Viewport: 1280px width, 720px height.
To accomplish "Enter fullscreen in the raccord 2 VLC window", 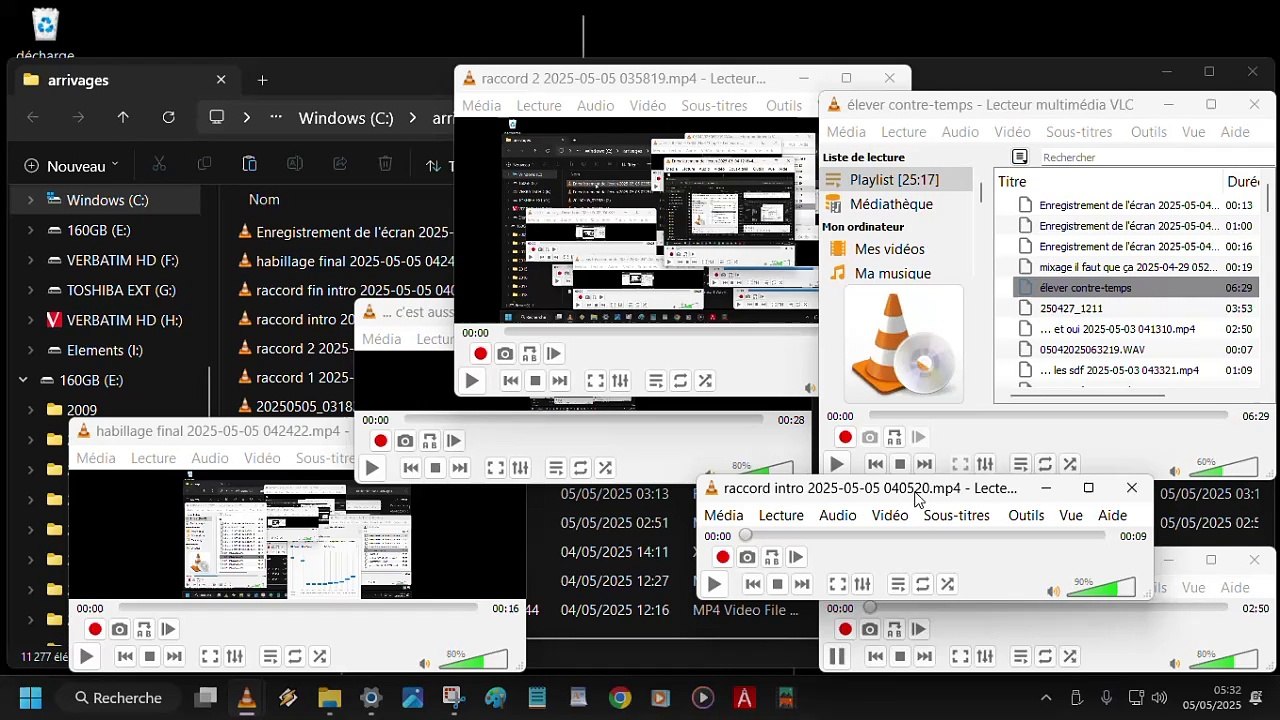I will pyautogui.click(x=595, y=381).
